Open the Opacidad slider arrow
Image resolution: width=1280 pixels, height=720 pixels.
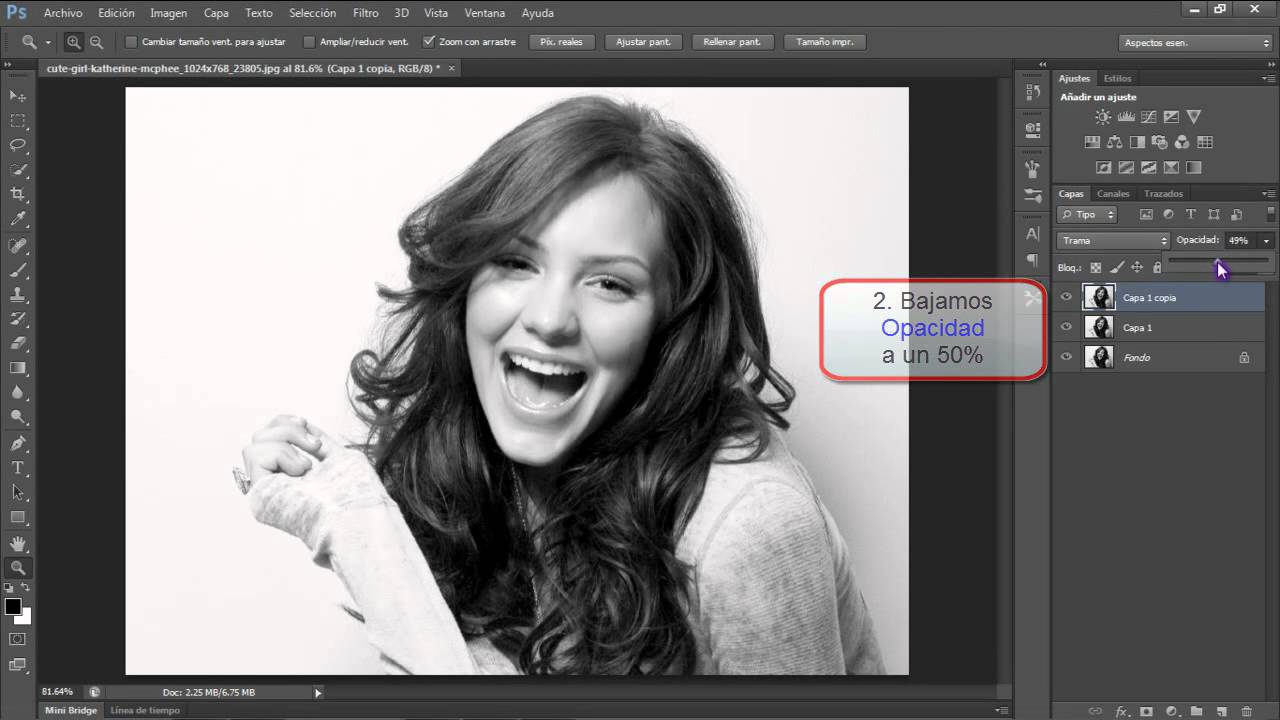coord(1266,240)
